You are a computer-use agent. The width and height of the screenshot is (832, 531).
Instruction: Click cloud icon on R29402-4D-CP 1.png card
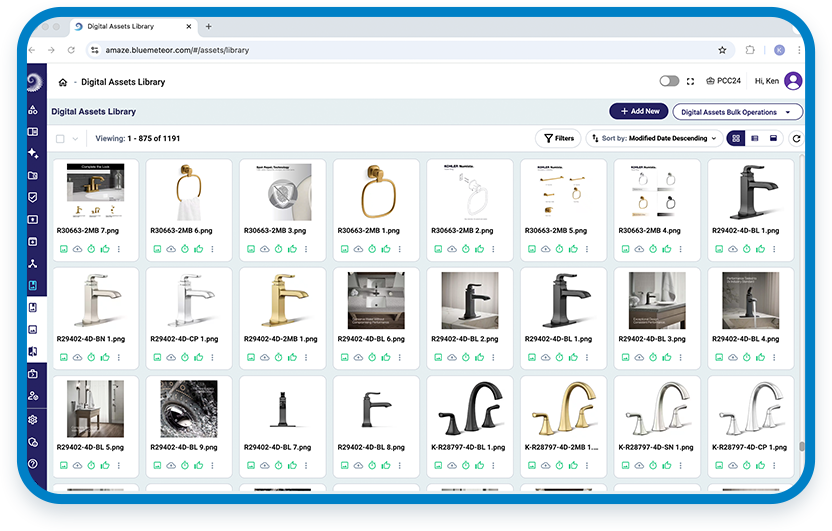[x=171, y=358]
